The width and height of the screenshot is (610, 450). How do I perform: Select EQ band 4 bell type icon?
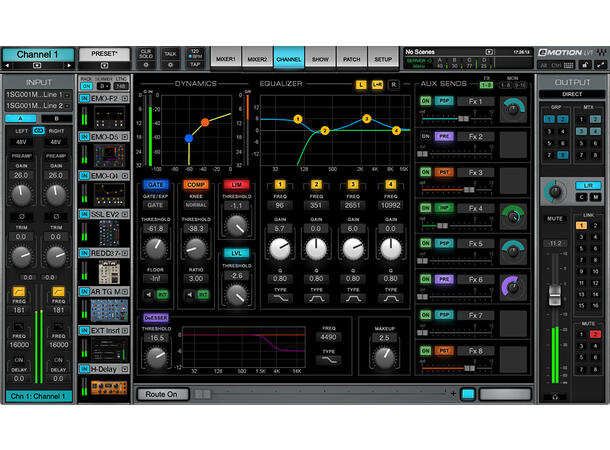point(391,298)
